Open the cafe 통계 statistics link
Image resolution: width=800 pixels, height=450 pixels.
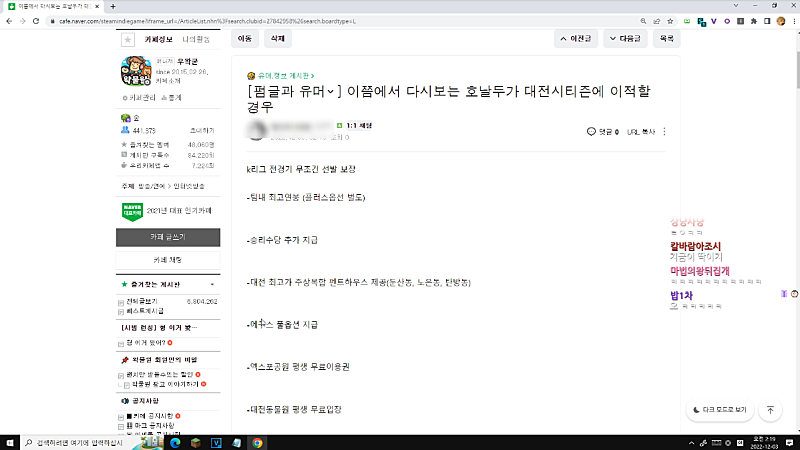pyautogui.click(x=171, y=97)
